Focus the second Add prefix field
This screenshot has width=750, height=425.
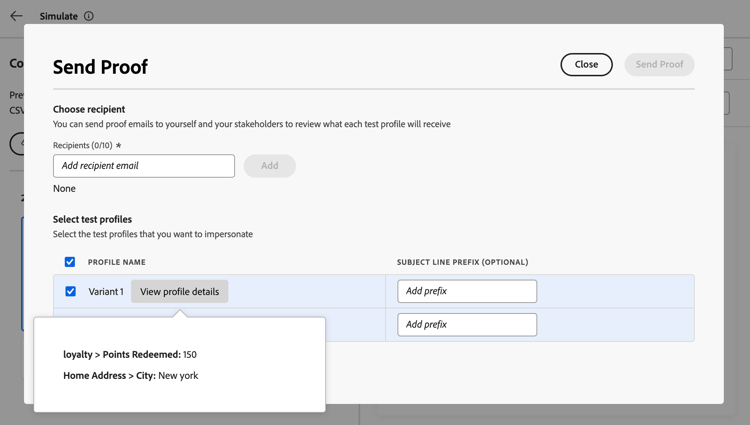tap(467, 325)
